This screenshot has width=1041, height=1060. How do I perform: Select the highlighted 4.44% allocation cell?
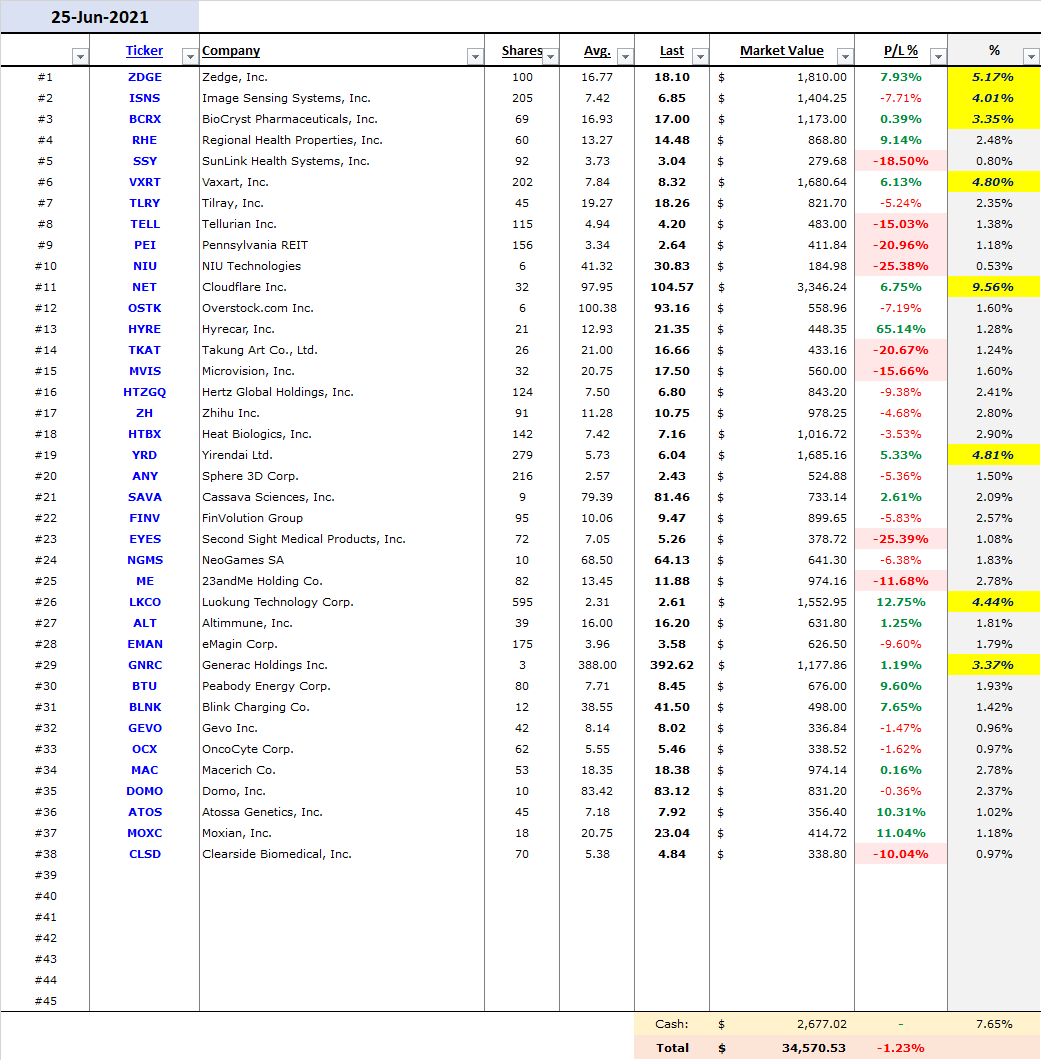(x=994, y=602)
